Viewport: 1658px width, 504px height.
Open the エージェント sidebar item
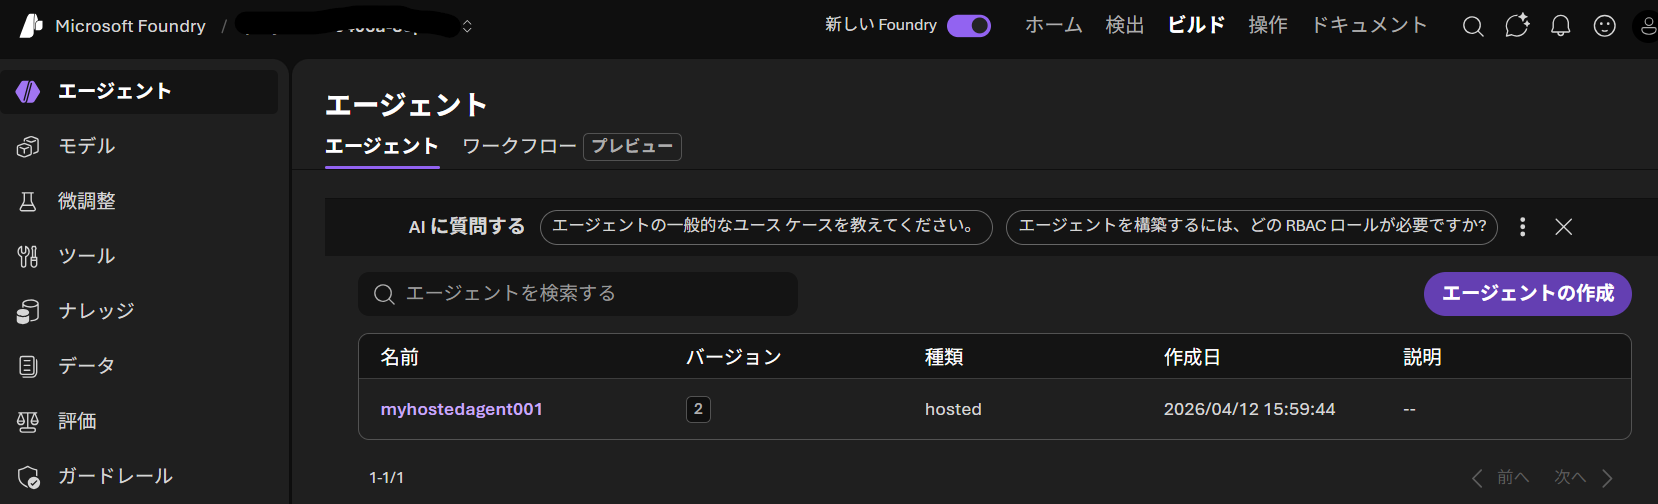coord(139,92)
